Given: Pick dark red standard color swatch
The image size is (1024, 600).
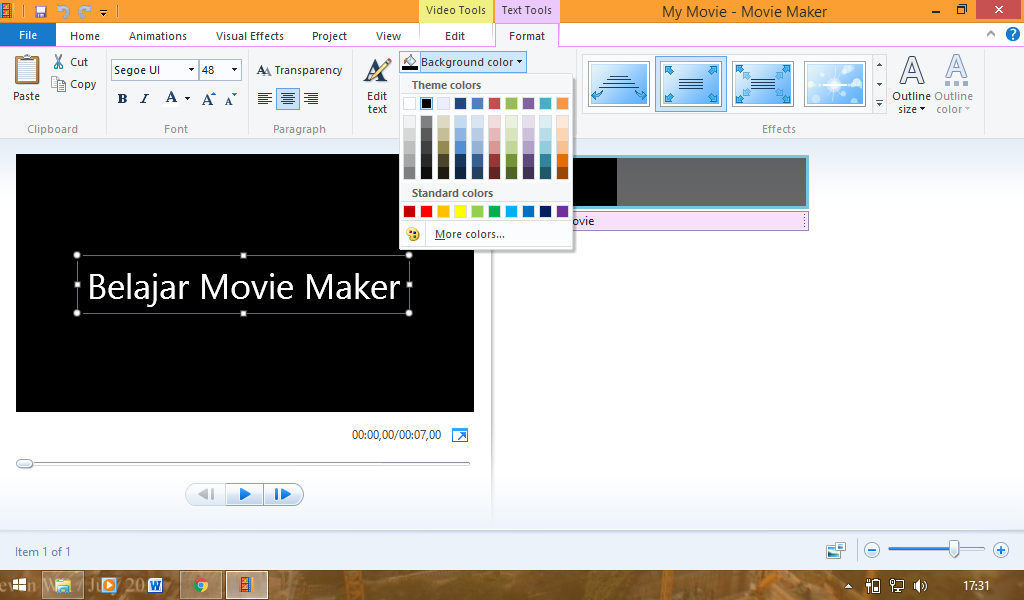Looking at the screenshot, I should 409,212.
